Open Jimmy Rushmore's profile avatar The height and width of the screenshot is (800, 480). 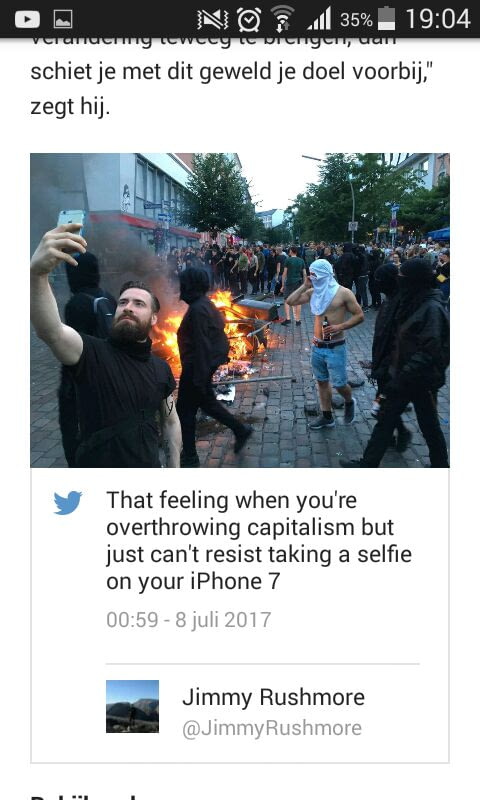pos(133,706)
